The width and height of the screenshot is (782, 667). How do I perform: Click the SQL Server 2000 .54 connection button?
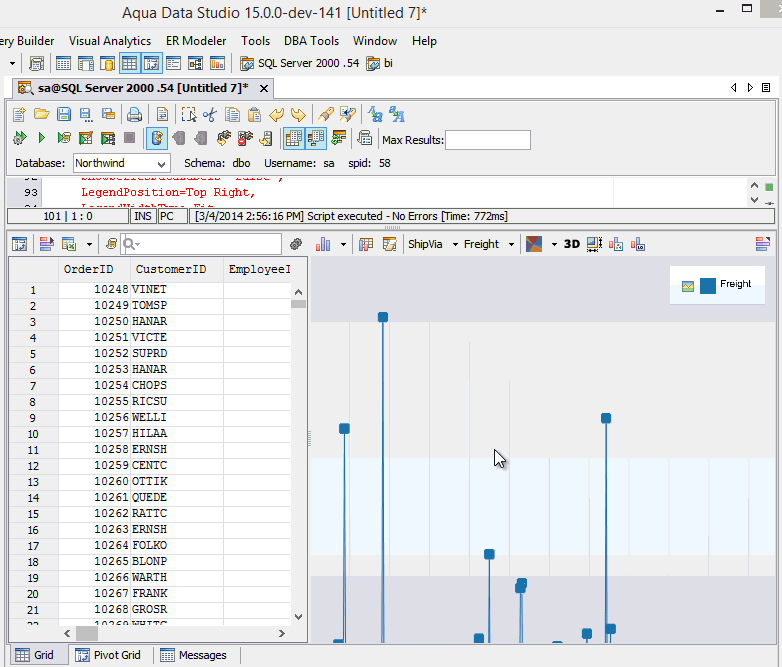click(x=299, y=63)
